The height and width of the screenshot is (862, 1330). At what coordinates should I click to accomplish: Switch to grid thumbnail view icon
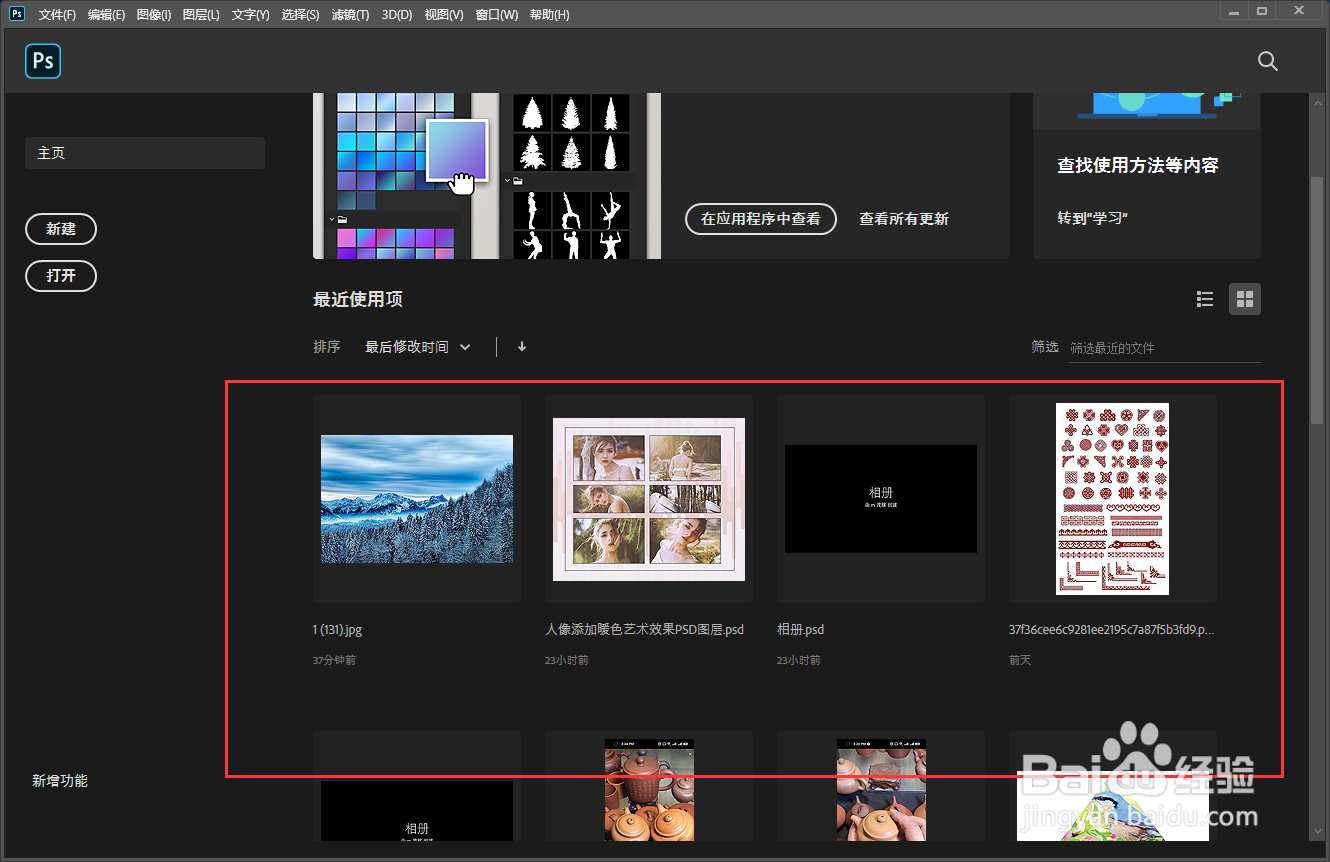pos(1245,299)
